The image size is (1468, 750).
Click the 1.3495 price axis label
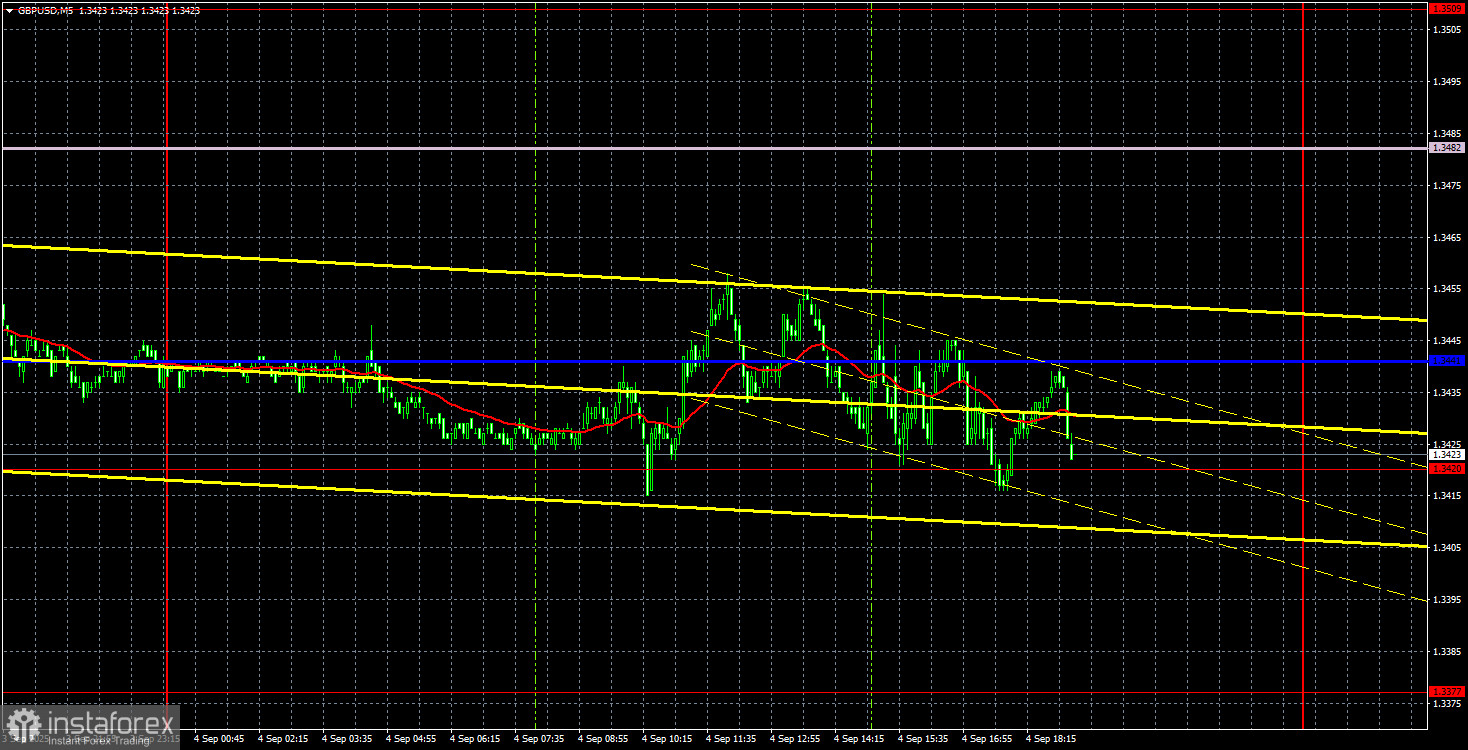tap(1447, 82)
